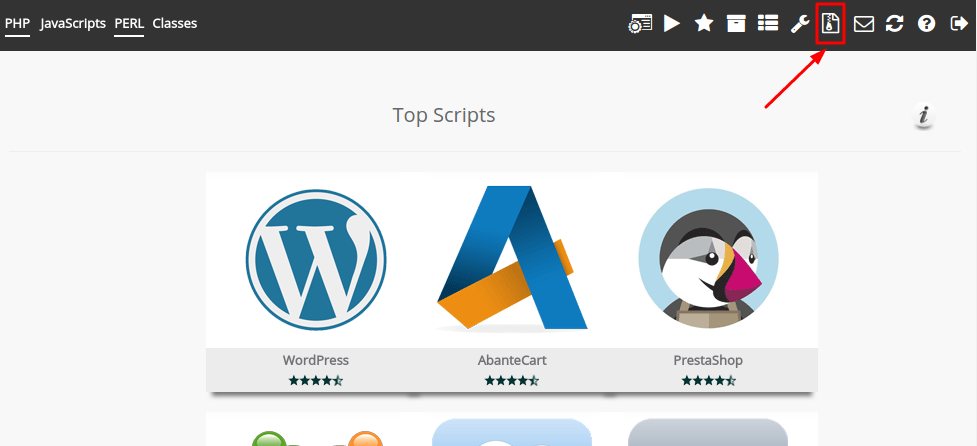This screenshot has width=977, height=446.
Task: Open the task list icon
Action: point(768,24)
